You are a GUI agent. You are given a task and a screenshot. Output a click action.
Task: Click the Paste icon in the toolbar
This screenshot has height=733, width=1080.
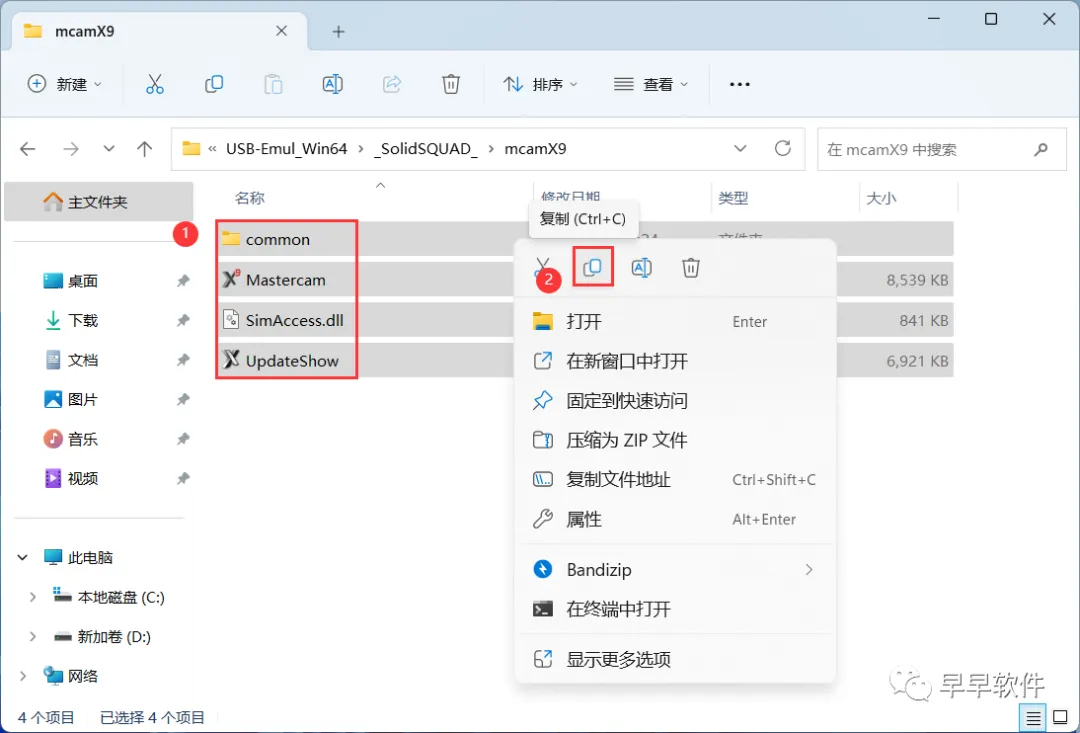click(x=273, y=84)
